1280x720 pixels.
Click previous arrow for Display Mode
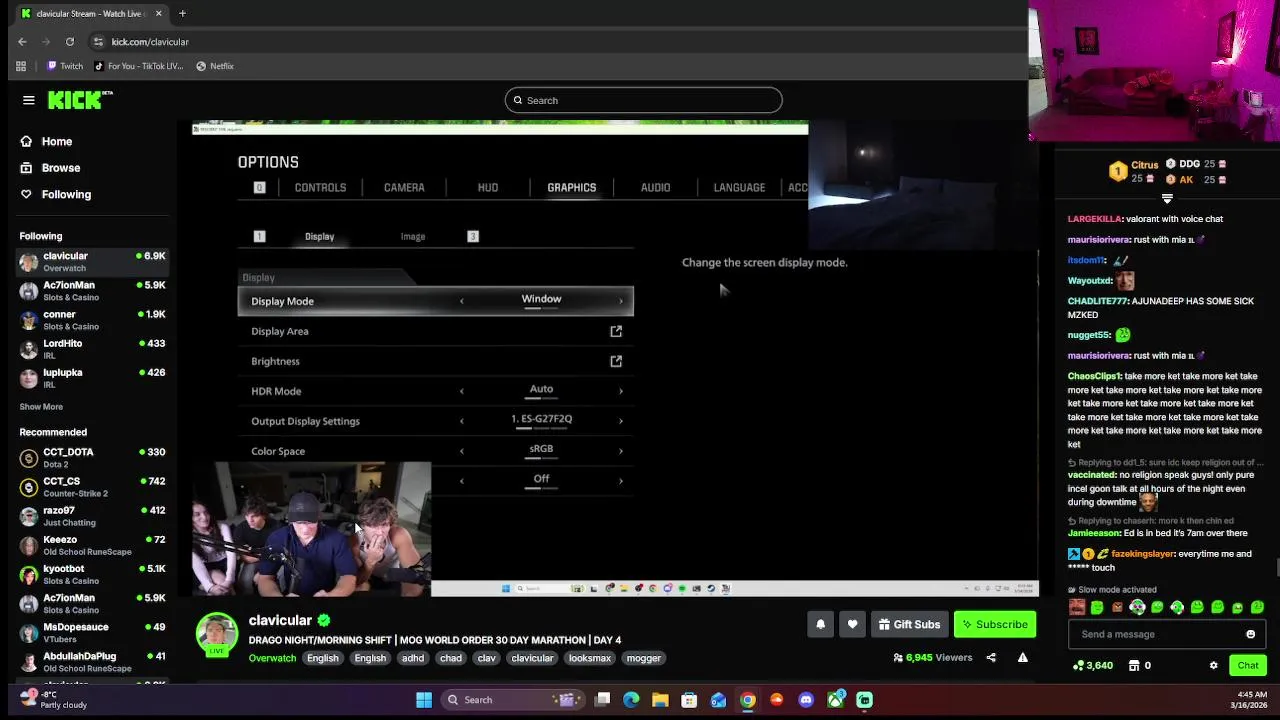461,301
